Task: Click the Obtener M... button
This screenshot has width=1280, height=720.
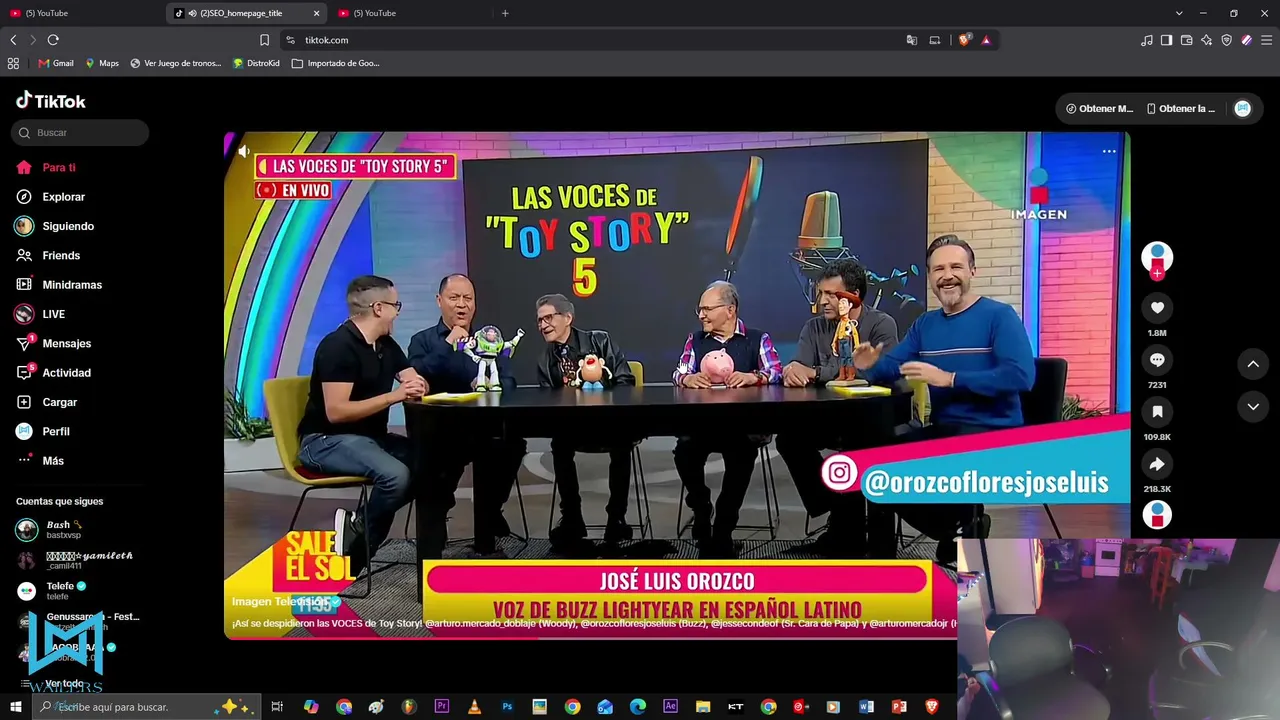Action: (1099, 109)
